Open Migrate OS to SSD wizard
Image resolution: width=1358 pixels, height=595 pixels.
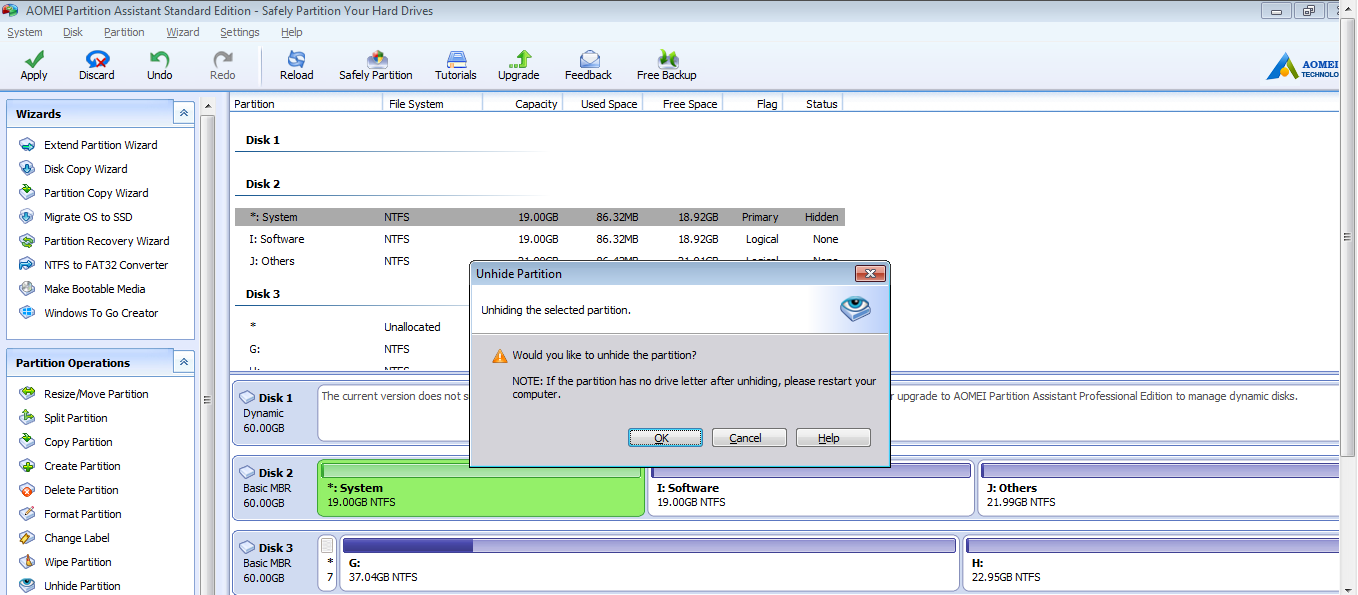point(88,217)
